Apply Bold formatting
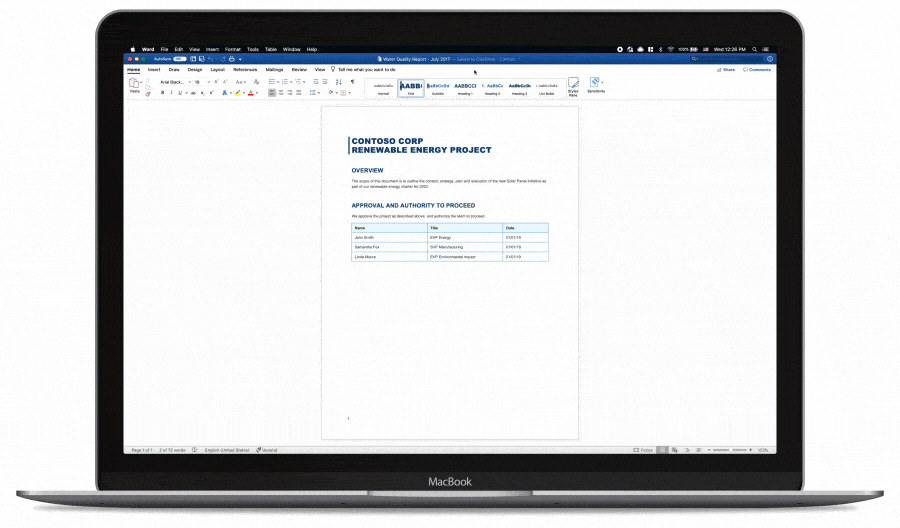 pos(163,93)
